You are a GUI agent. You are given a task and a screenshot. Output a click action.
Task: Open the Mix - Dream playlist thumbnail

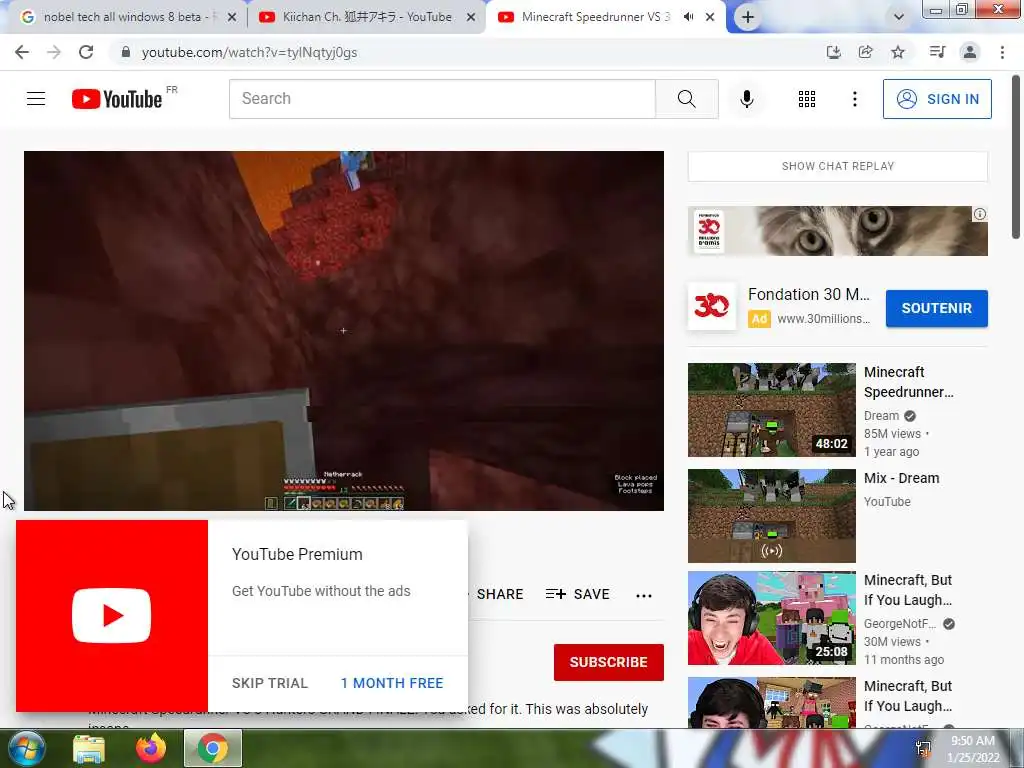771,515
